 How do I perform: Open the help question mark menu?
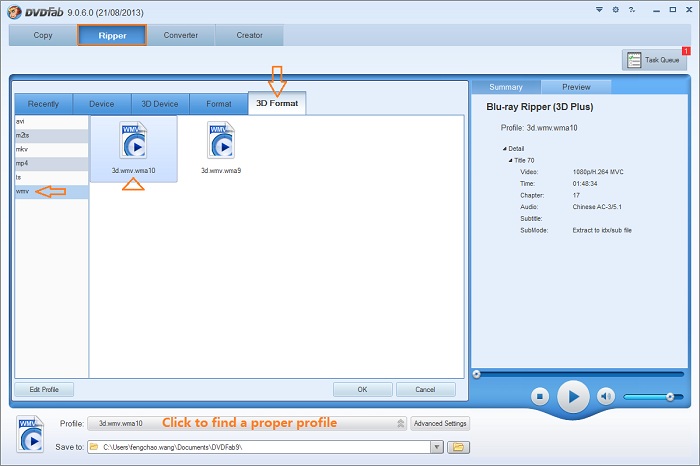click(632, 9)
